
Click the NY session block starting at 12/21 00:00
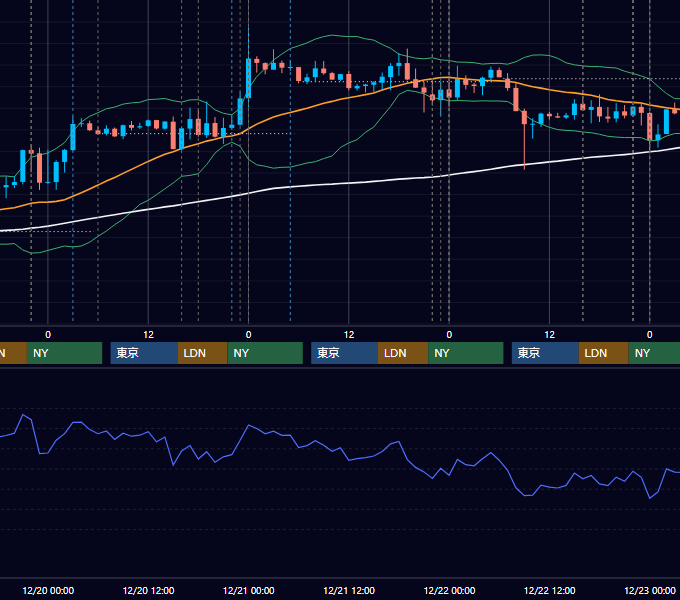tap(265, 353)
